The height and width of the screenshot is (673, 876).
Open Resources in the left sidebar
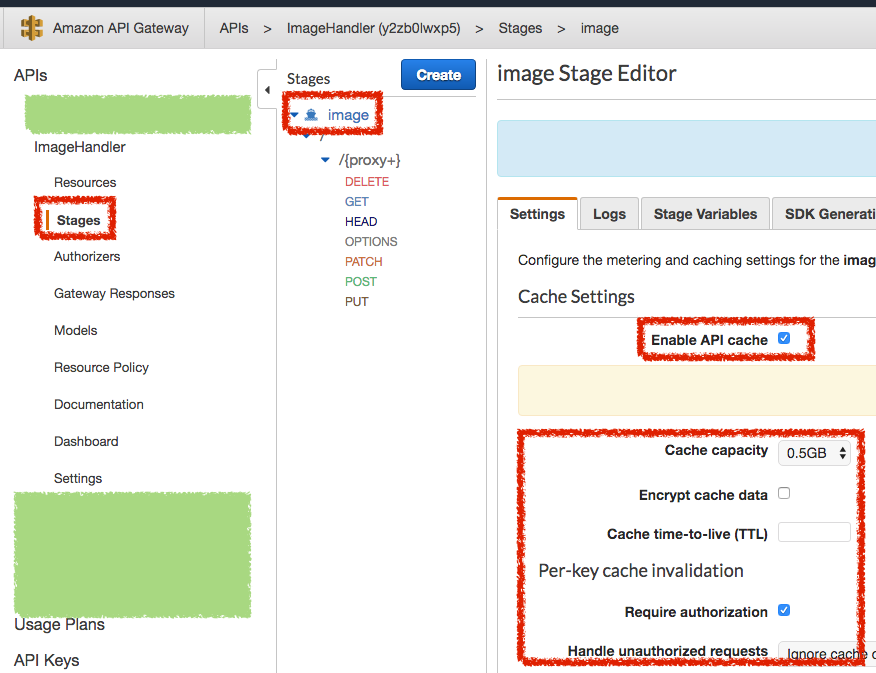click(85, 183)
